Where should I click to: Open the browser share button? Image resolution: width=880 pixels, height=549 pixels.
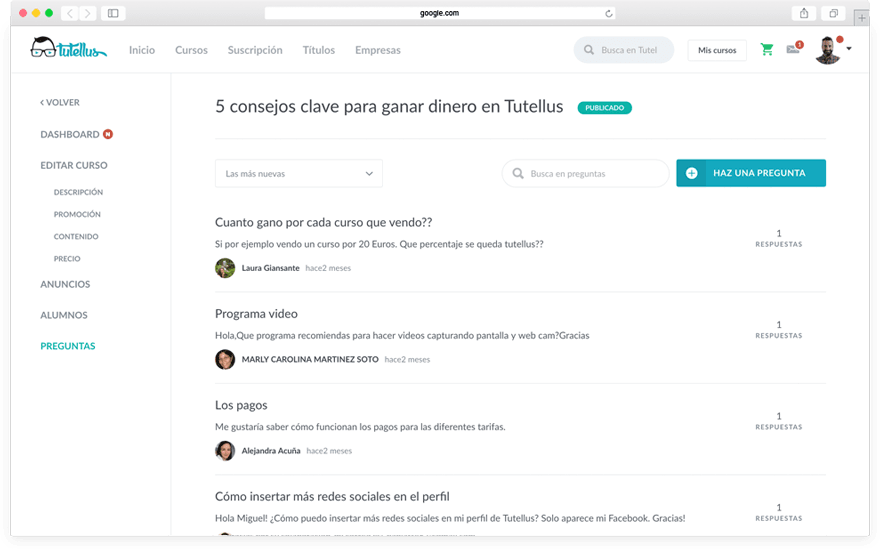[x=804, y=13]
